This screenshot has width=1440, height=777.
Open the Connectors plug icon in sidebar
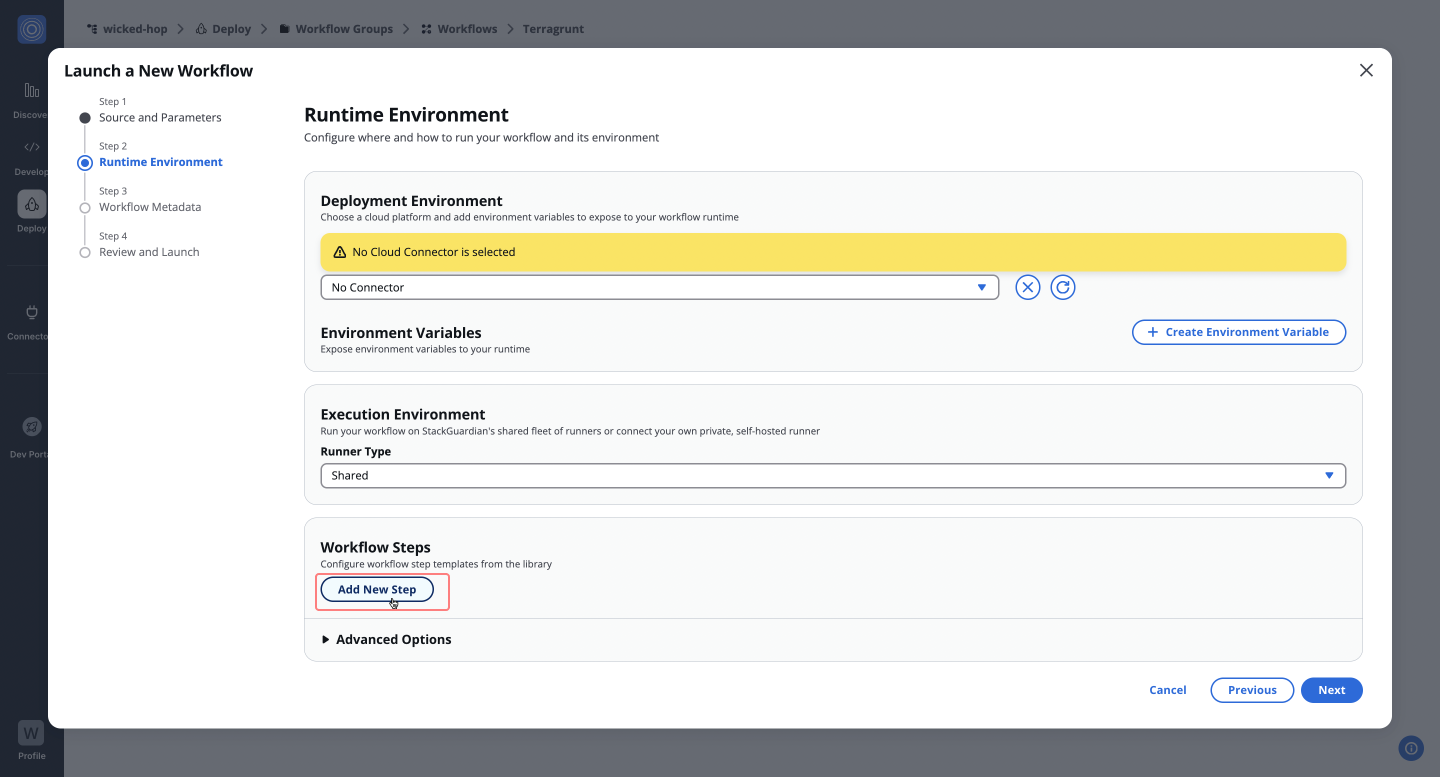(x=31, y=312)
